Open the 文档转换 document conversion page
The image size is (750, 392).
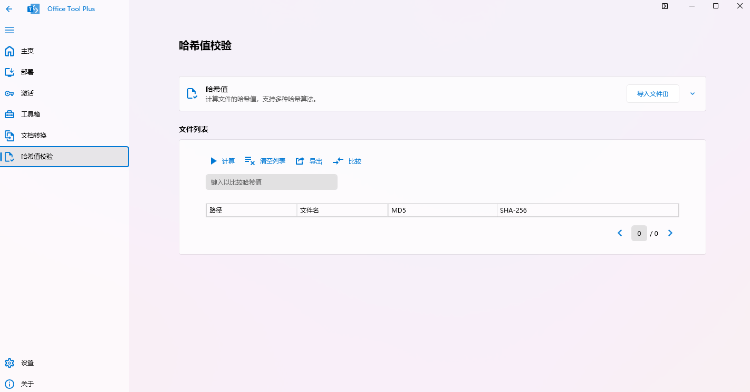point(65,135)
